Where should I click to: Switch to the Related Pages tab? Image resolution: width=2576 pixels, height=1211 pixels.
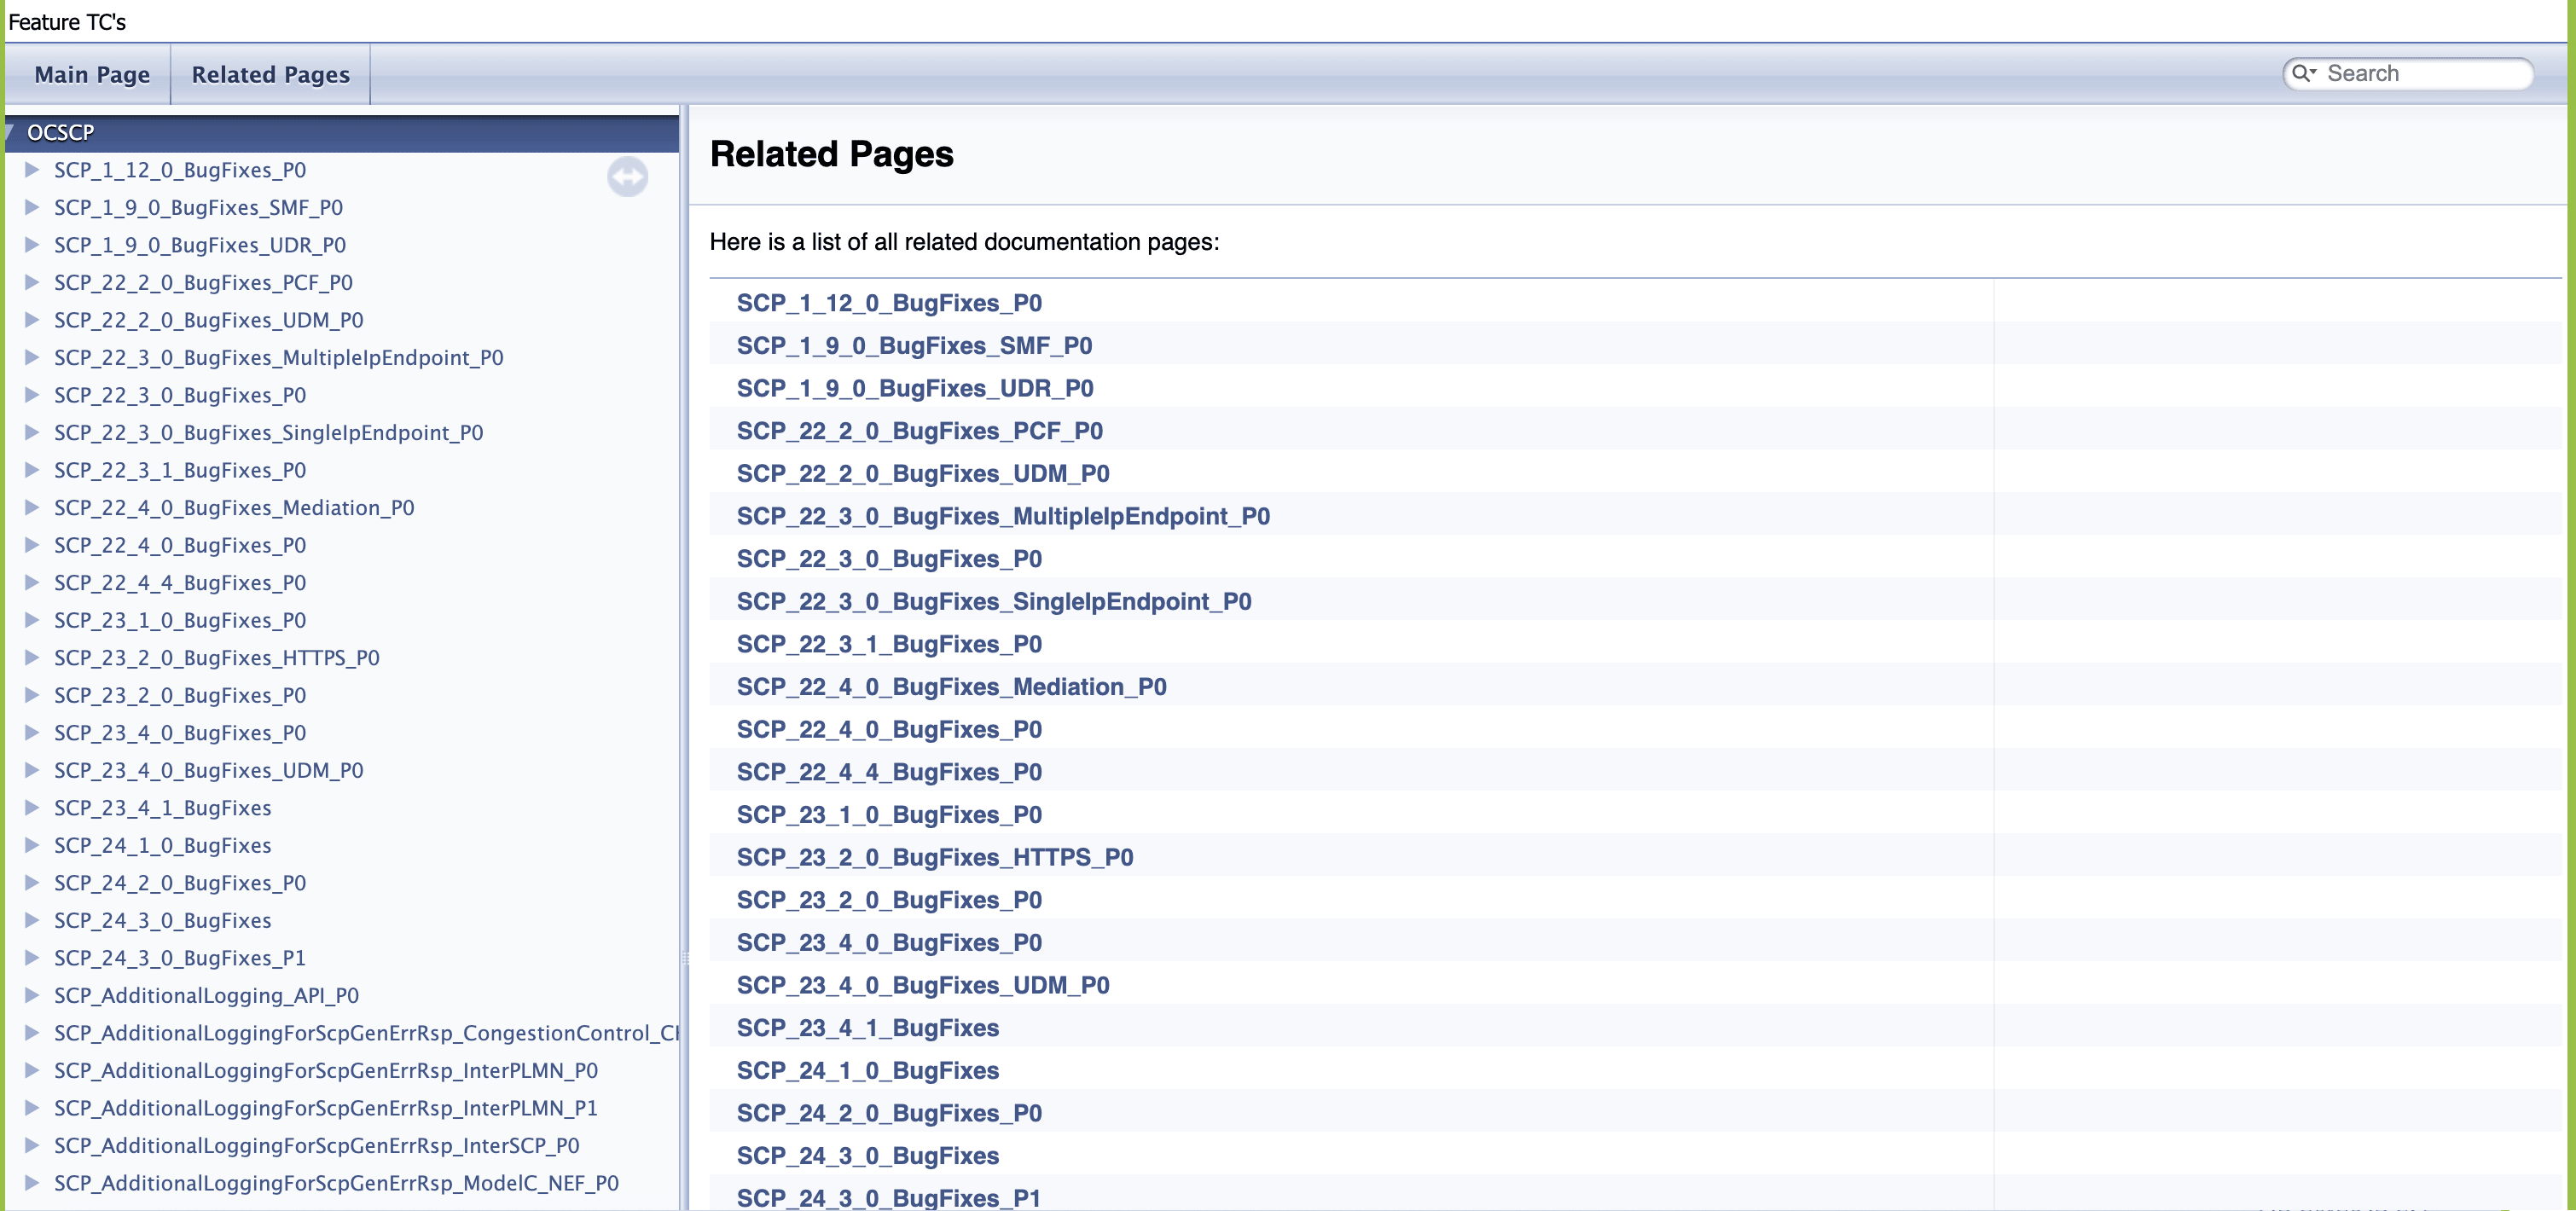[270, 74]
